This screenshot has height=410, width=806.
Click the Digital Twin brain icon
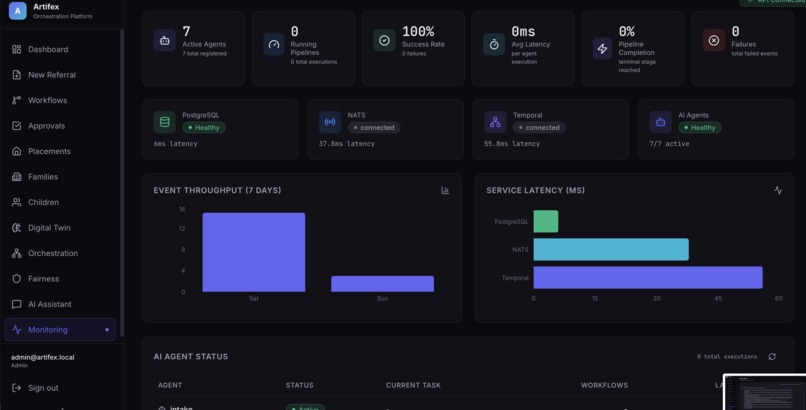click(16, 228)
